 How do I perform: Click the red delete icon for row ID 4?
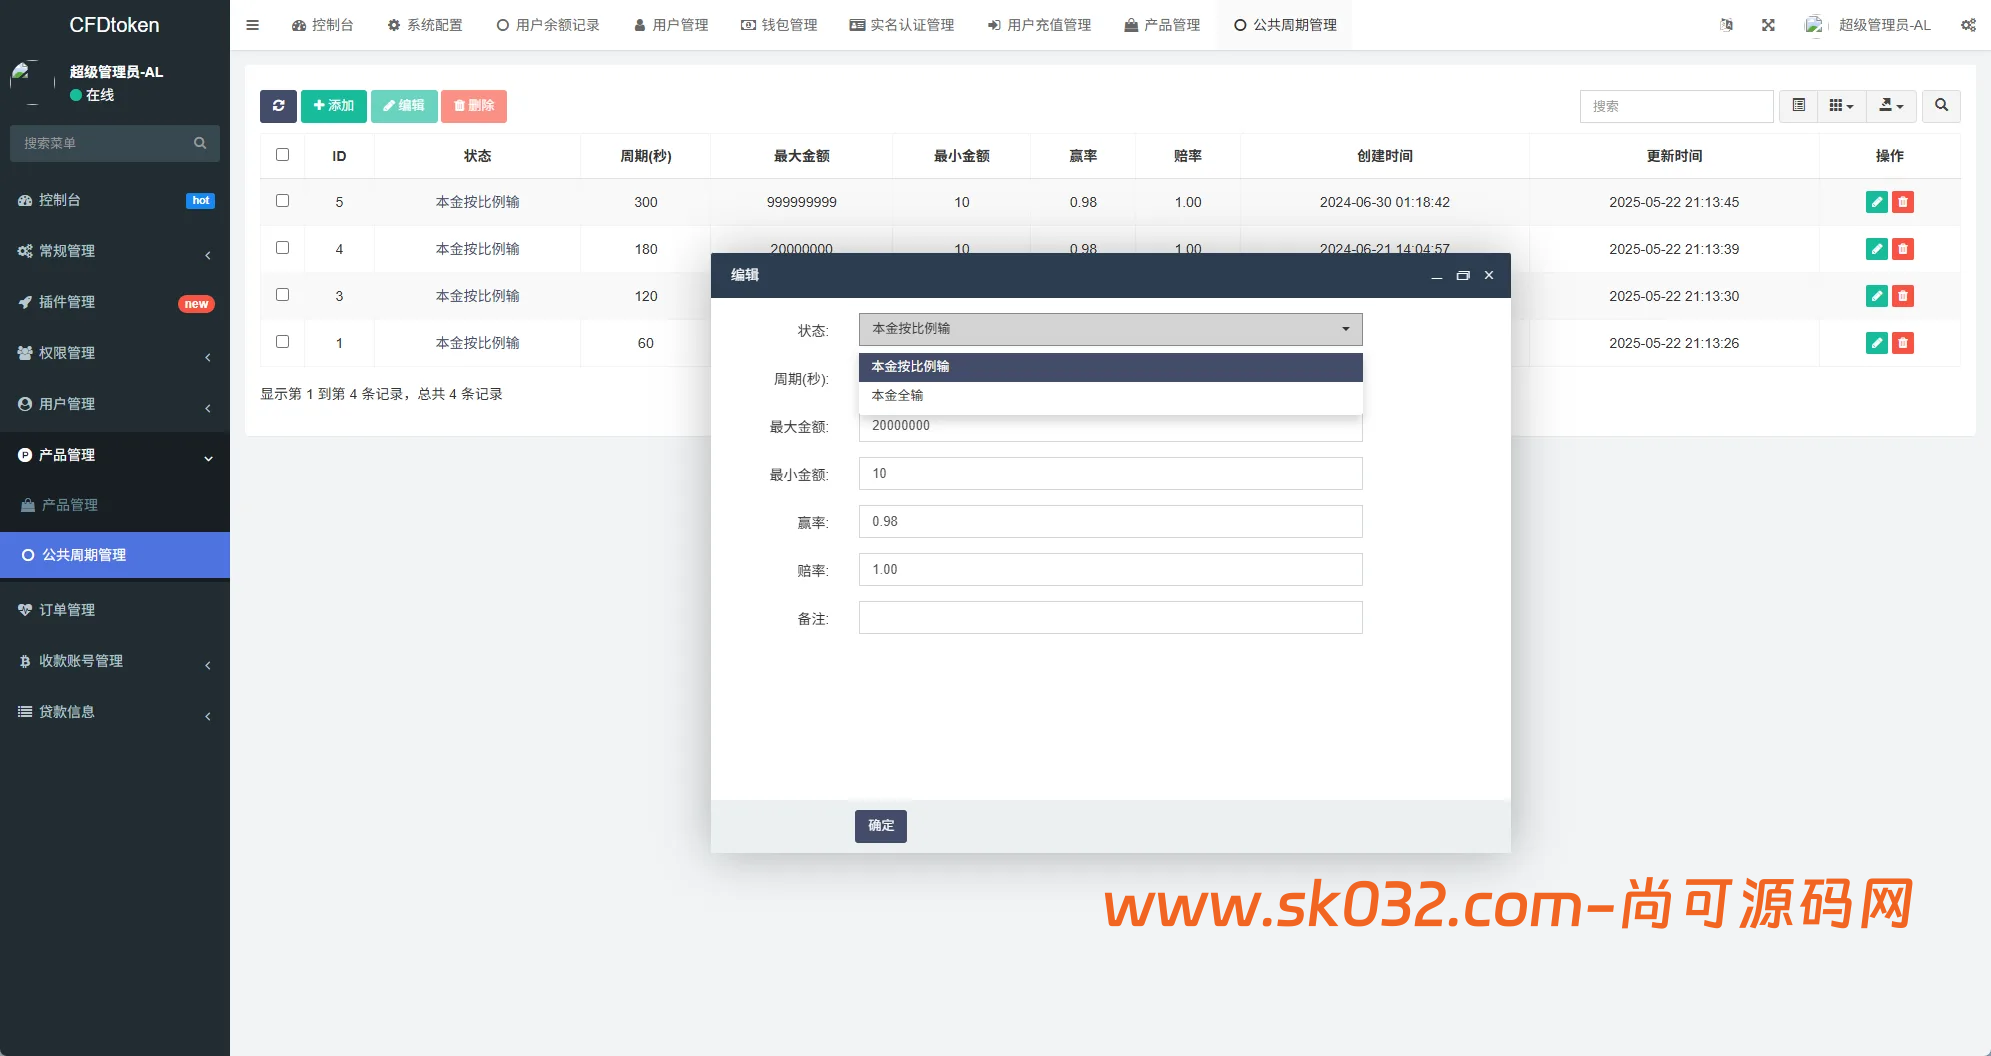1903,249
